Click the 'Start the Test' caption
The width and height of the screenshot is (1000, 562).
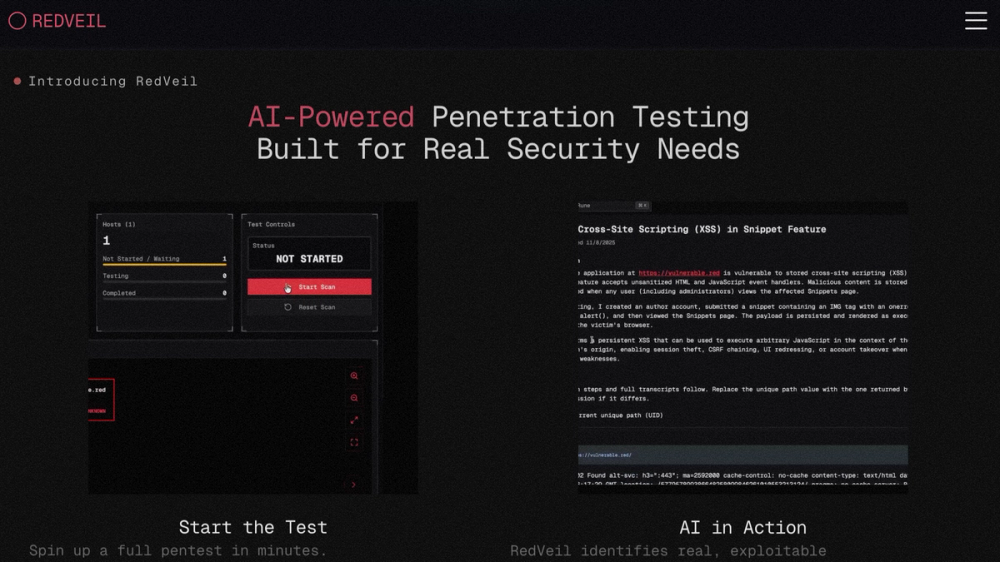(253, 527)
